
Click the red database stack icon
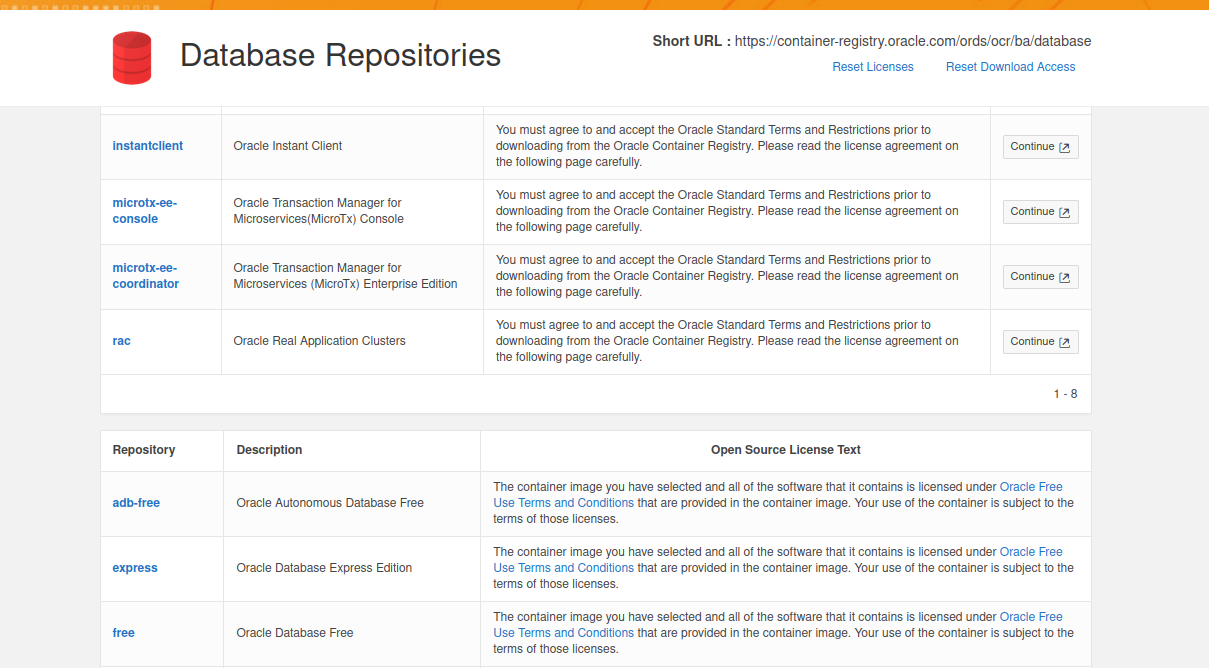click(132, 57)
